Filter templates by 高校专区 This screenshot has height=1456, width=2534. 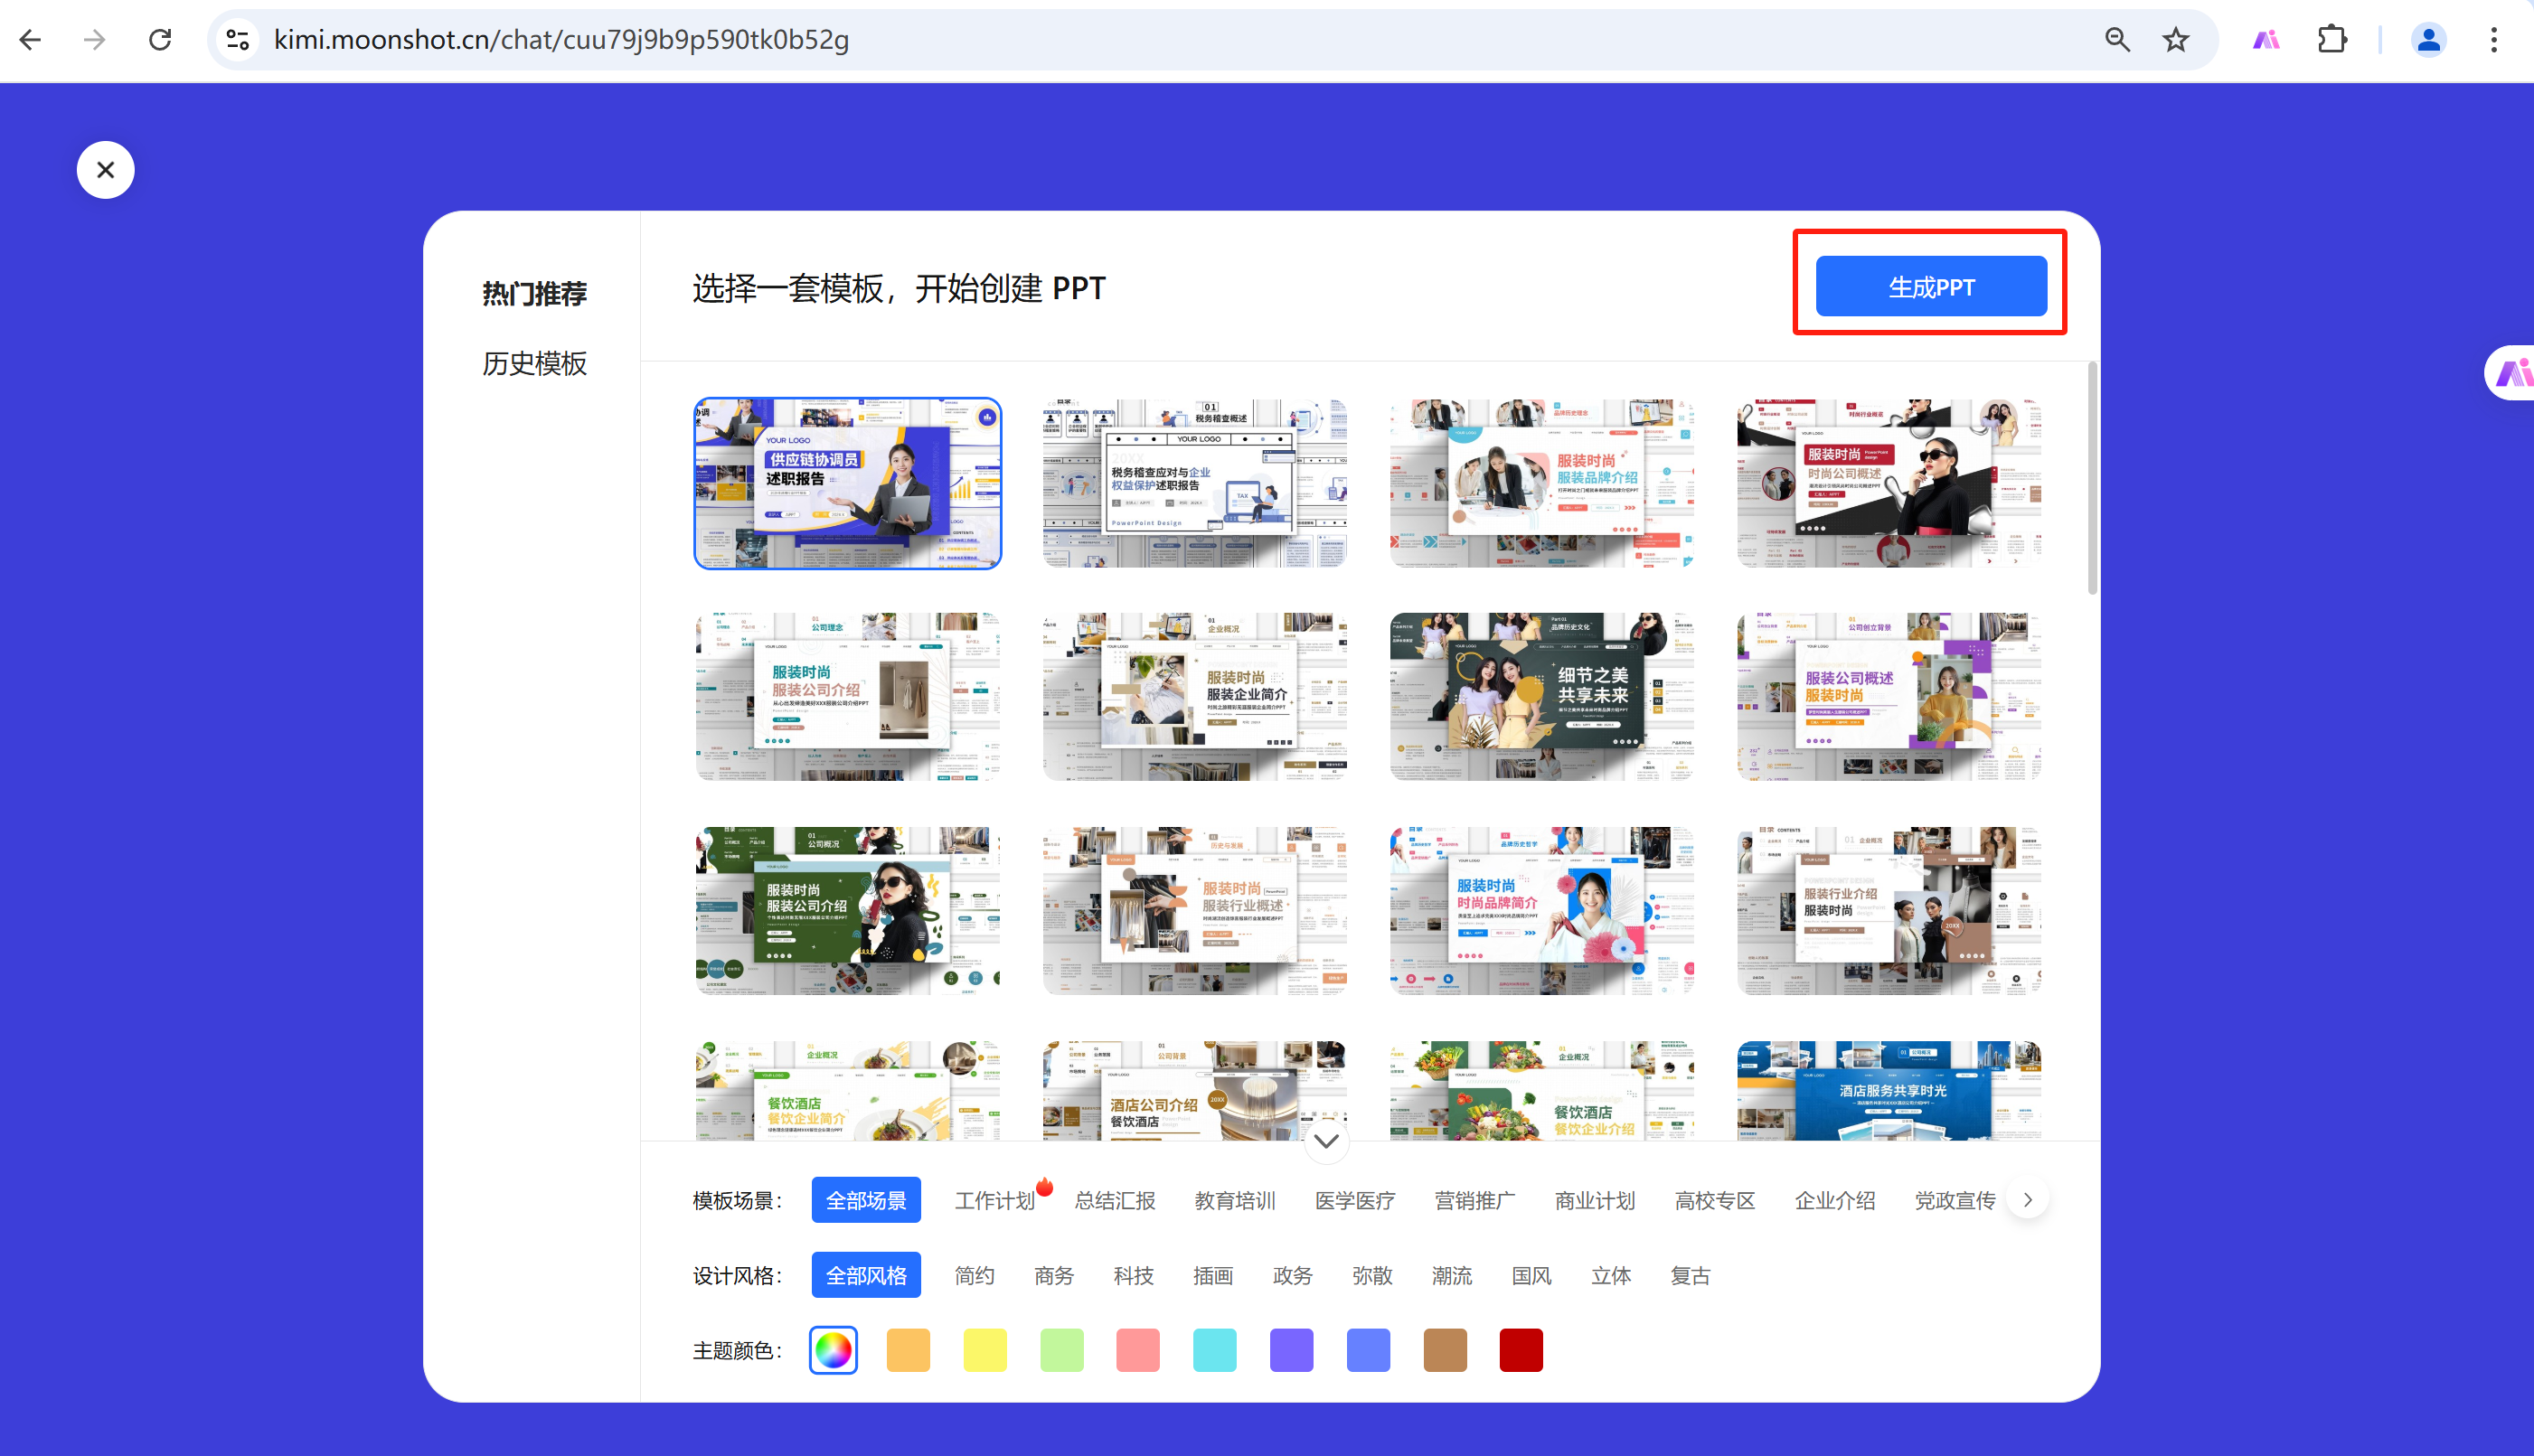1715,1200
